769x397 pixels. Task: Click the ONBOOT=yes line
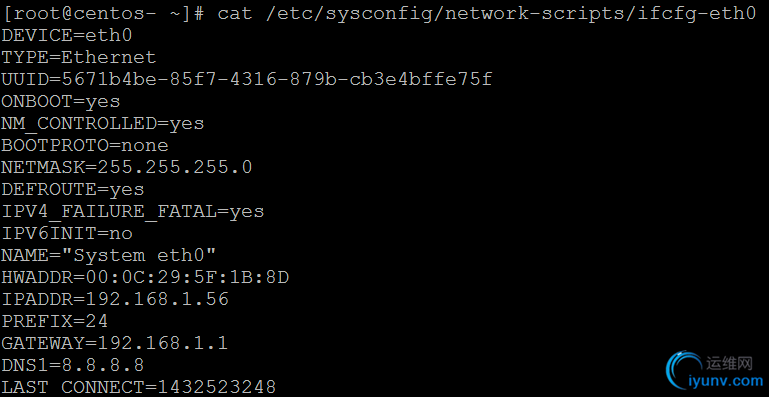(61, 102)
